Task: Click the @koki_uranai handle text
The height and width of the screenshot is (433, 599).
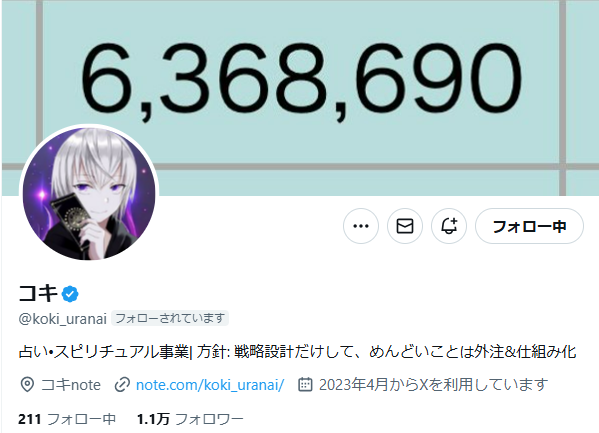Action: pyautogui.click(x=62, y=318)
